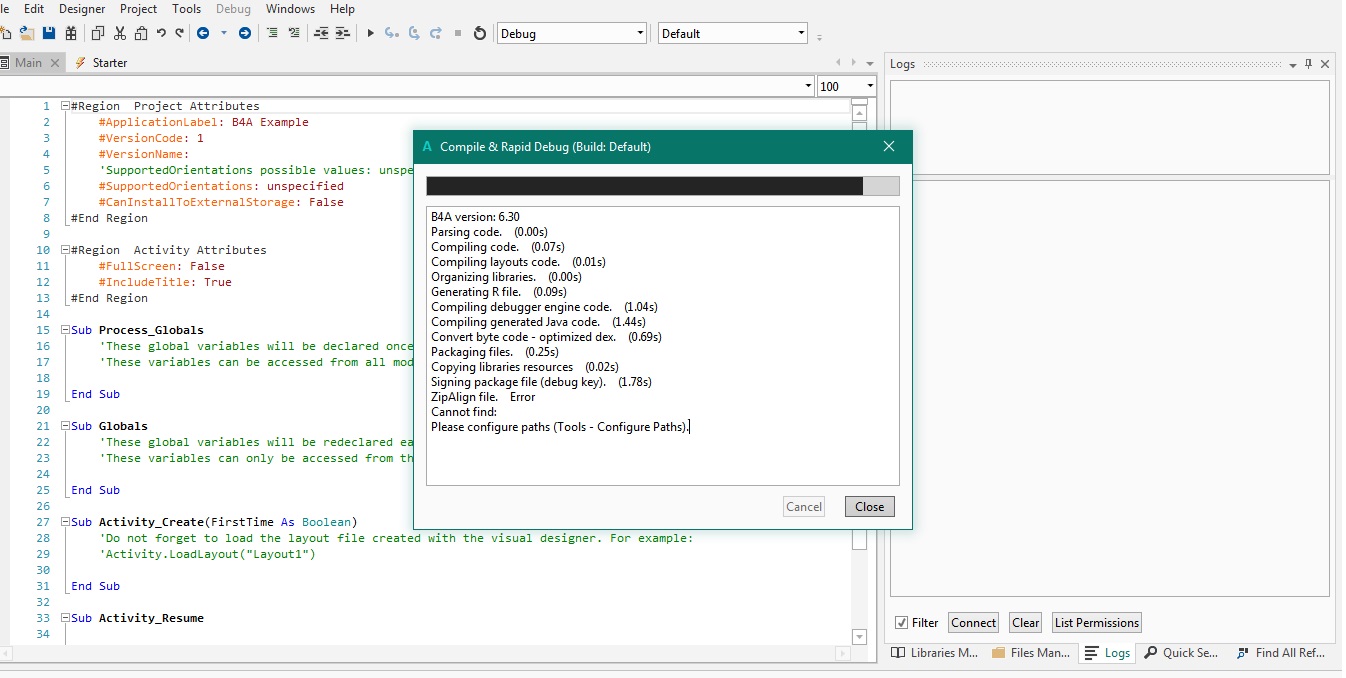1346x678 pixels.
Task: Toggle the Filter checkbox in the Logs panel
Action: pos(902,623)
